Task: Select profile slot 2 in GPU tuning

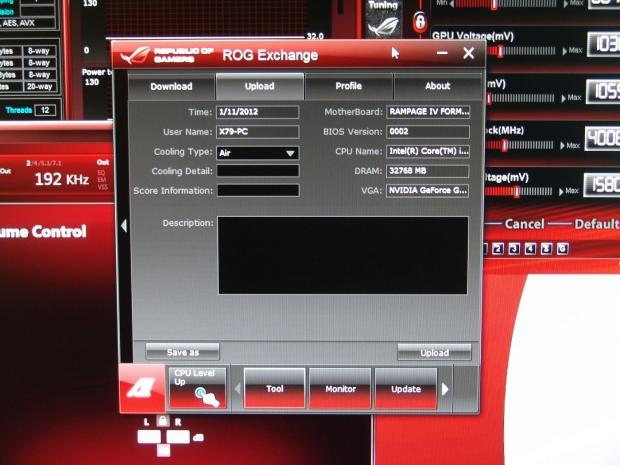Action: pyautogui.click(x=498, y=249)
